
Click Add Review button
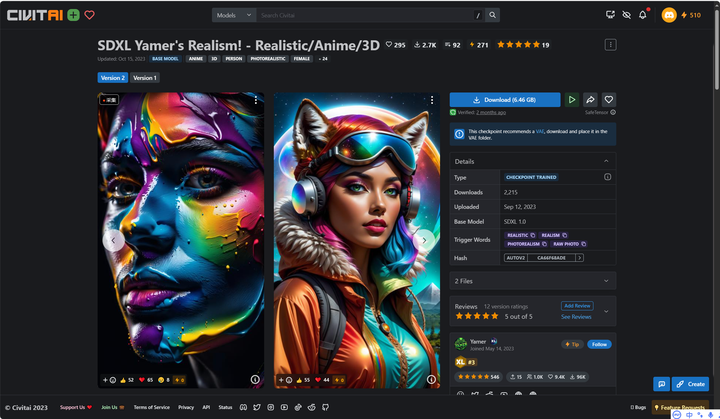point(577,306)
